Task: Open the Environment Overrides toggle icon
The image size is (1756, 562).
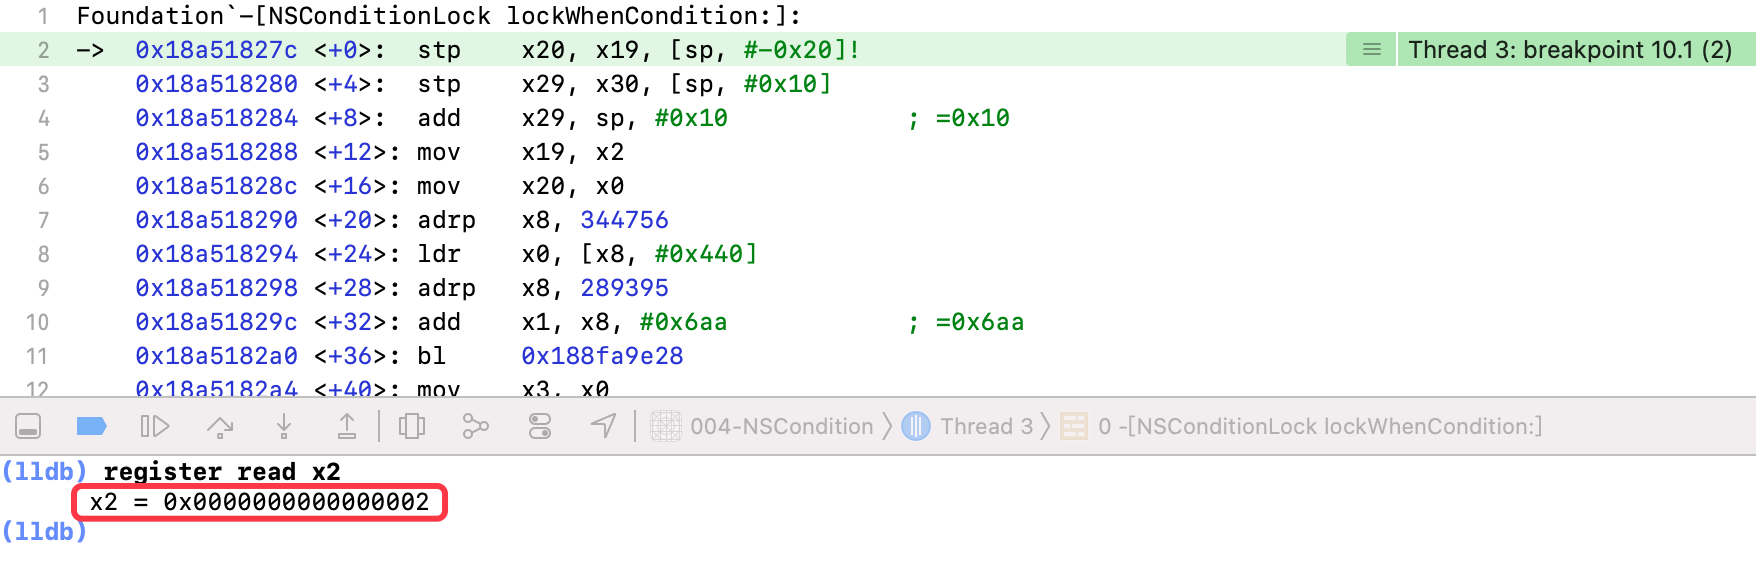Action: pyautogui.click(x=540, y=427)
